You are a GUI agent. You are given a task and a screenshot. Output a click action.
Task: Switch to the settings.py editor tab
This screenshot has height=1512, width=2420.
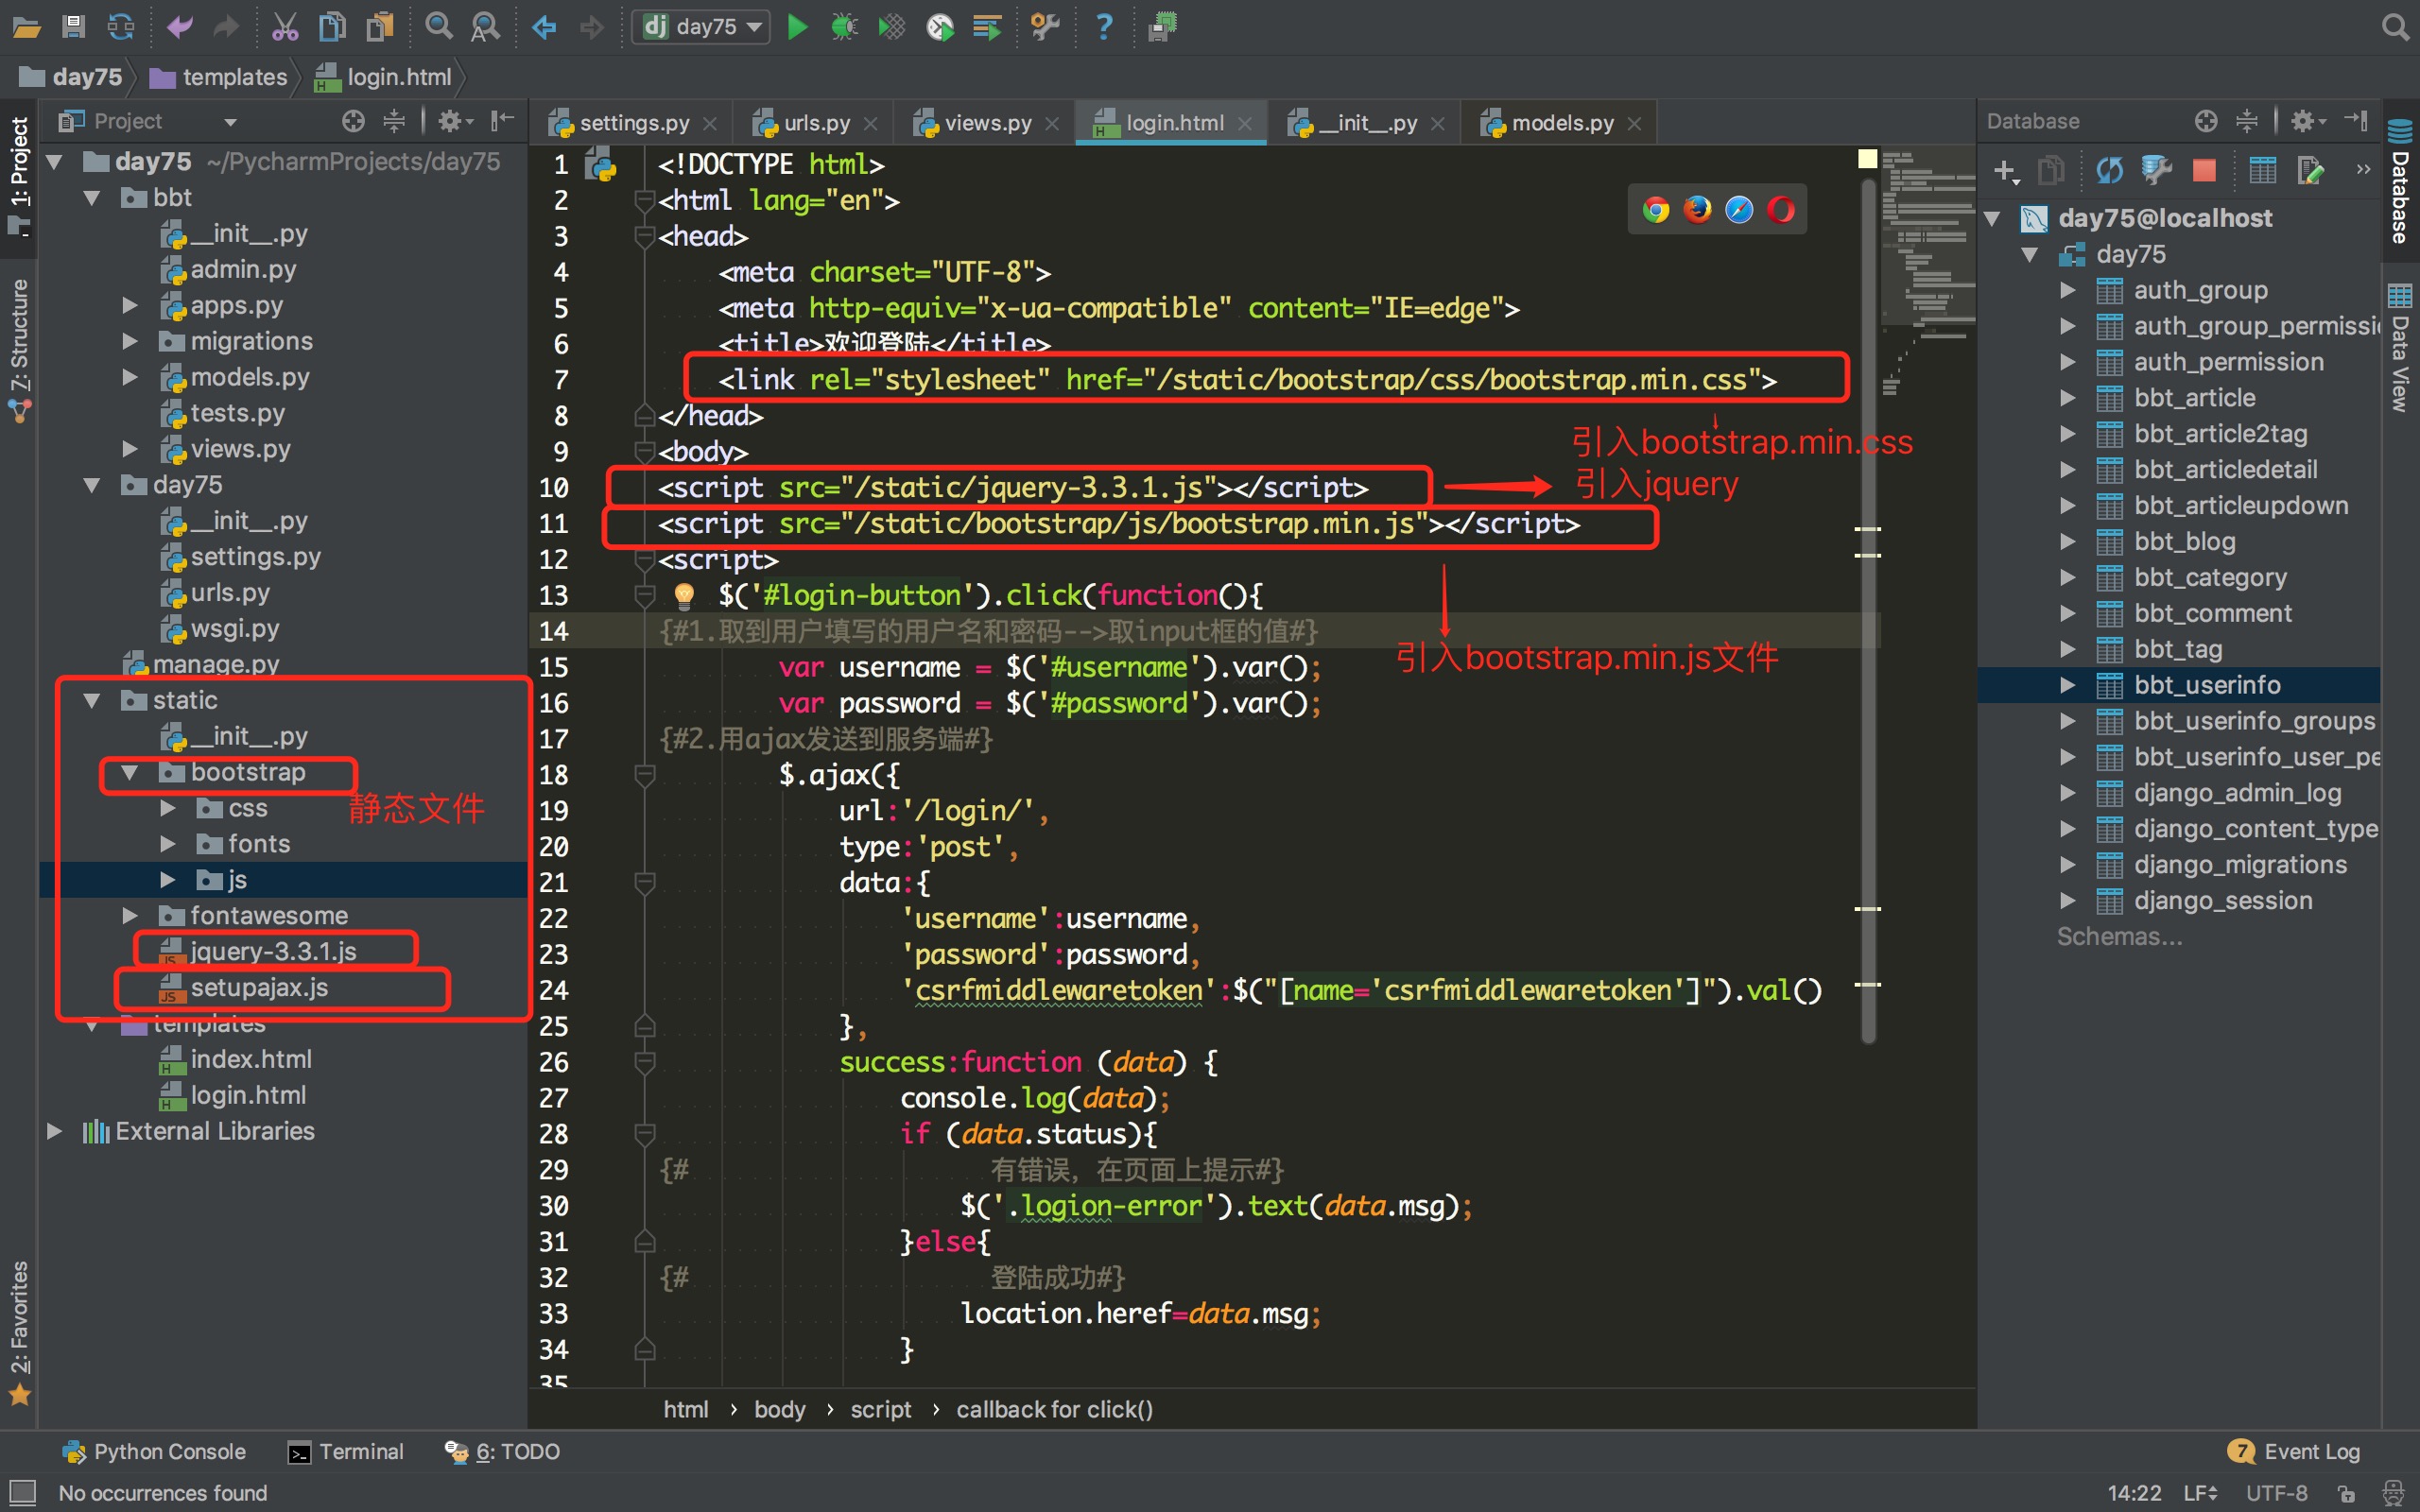pyautogui.click(x=633, y=123)
